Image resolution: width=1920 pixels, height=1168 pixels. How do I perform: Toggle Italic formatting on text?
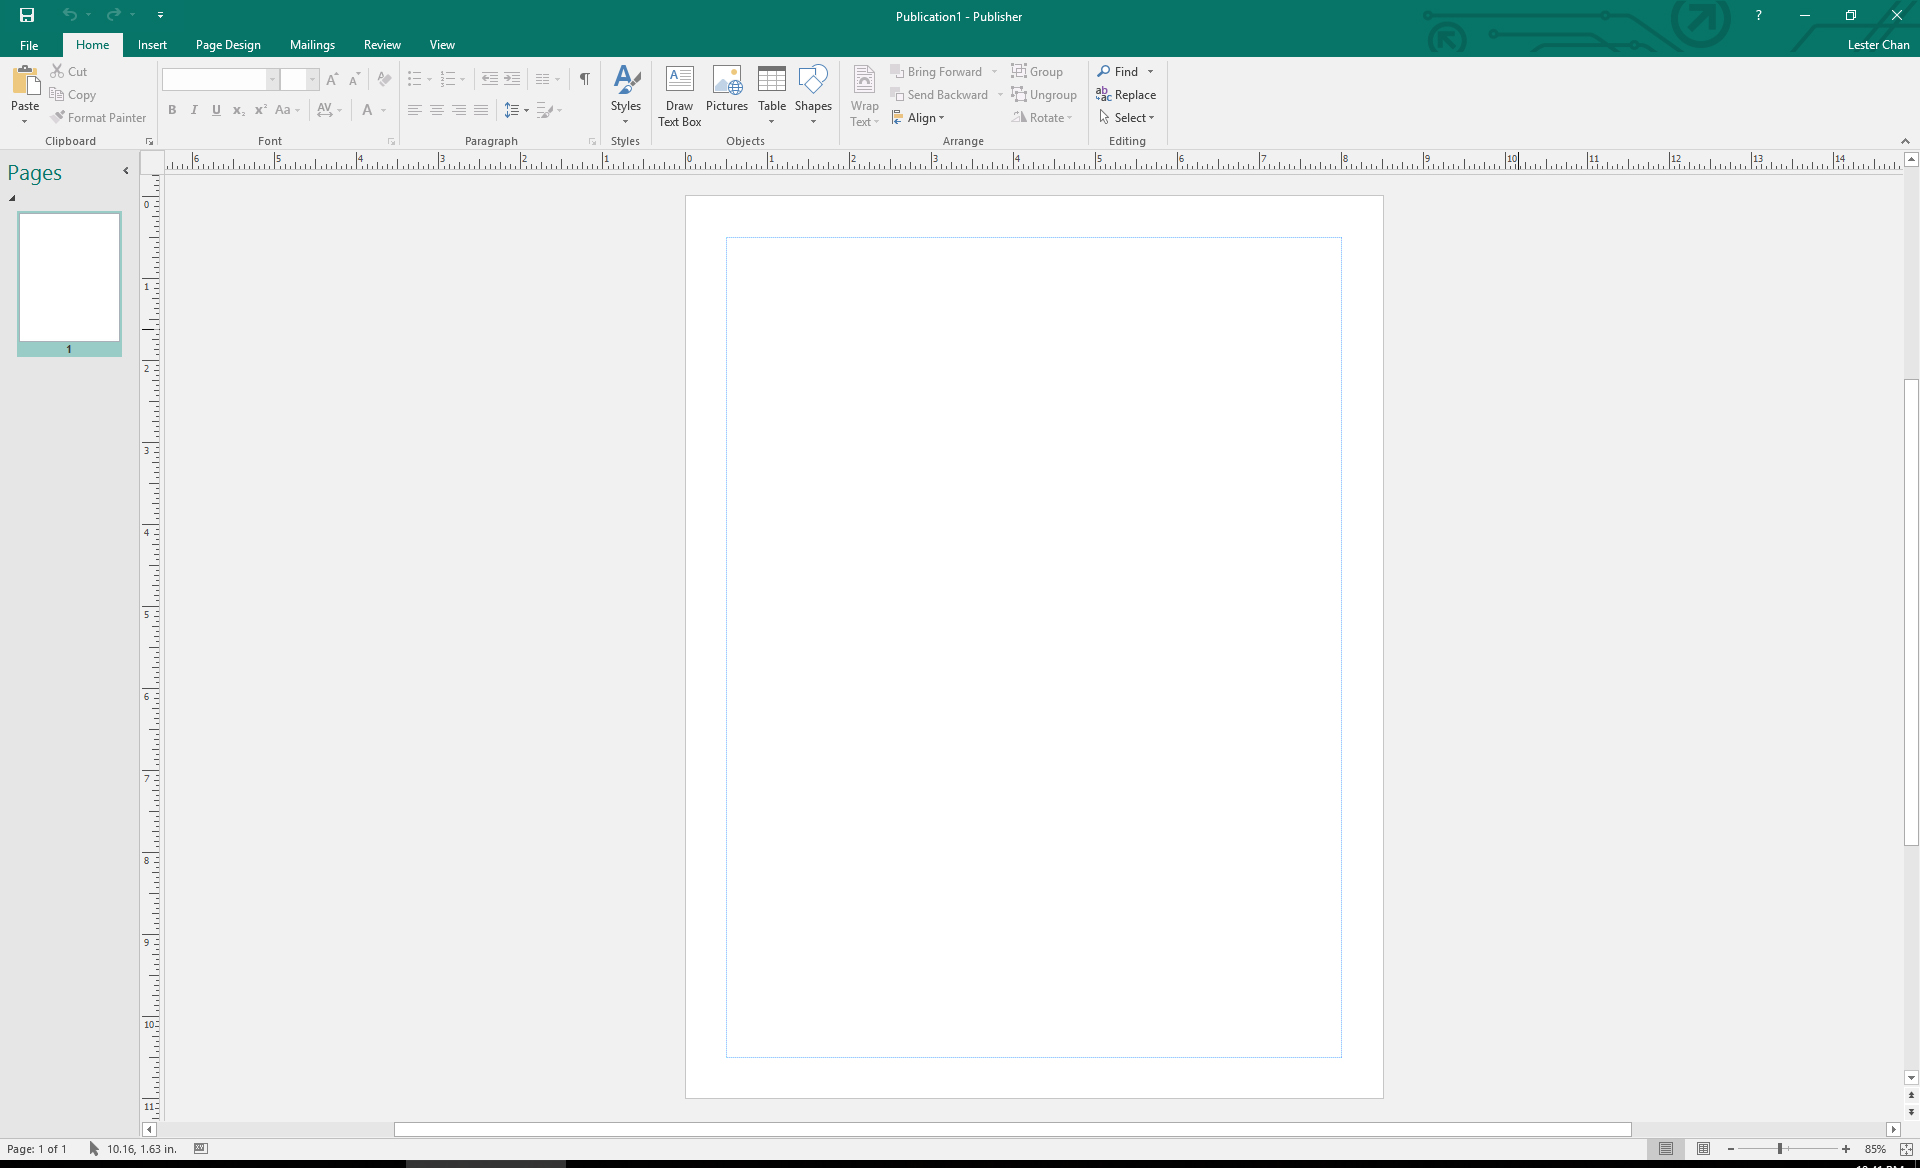point(193,110)
